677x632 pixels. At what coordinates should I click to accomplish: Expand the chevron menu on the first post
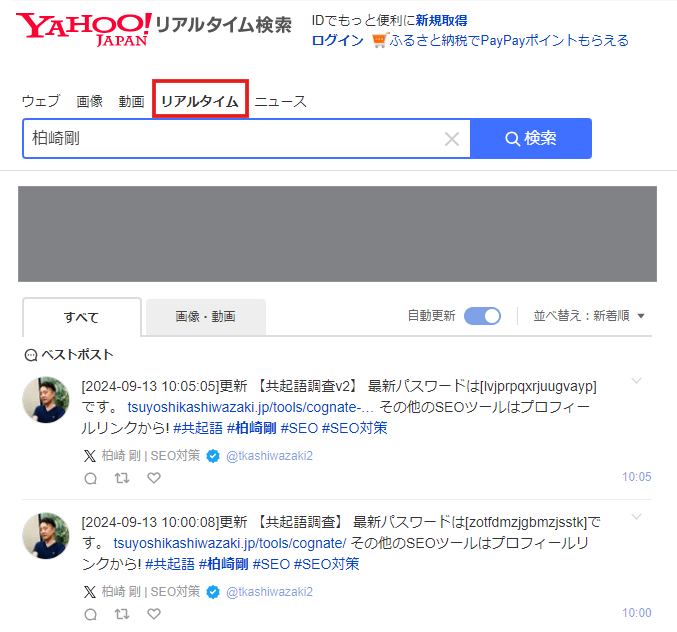[637, 381]
